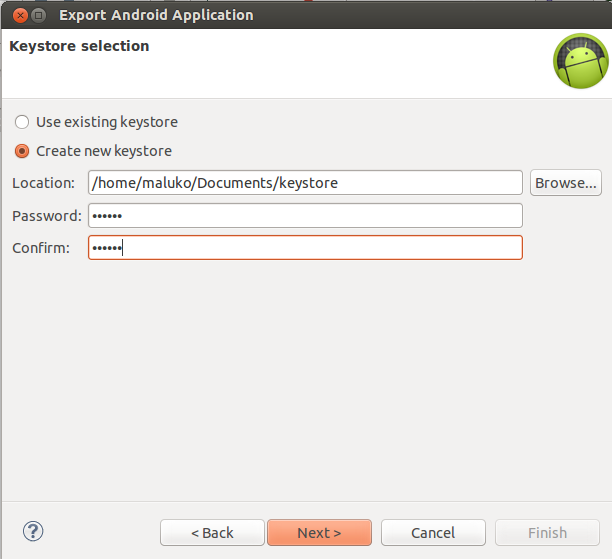Open help via question mark icon
The height and width of the screenshot is (559, 612).
33,531
